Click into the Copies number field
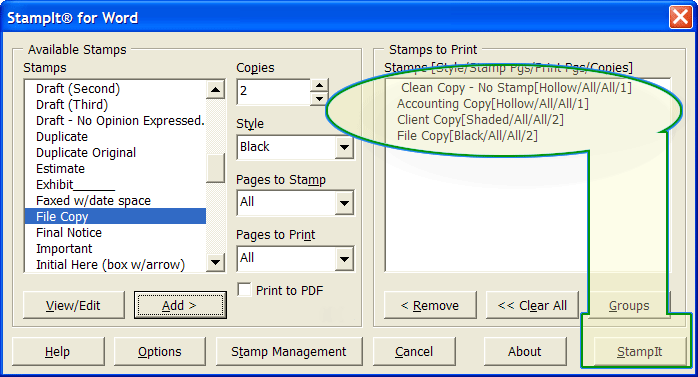 (274, 92)
